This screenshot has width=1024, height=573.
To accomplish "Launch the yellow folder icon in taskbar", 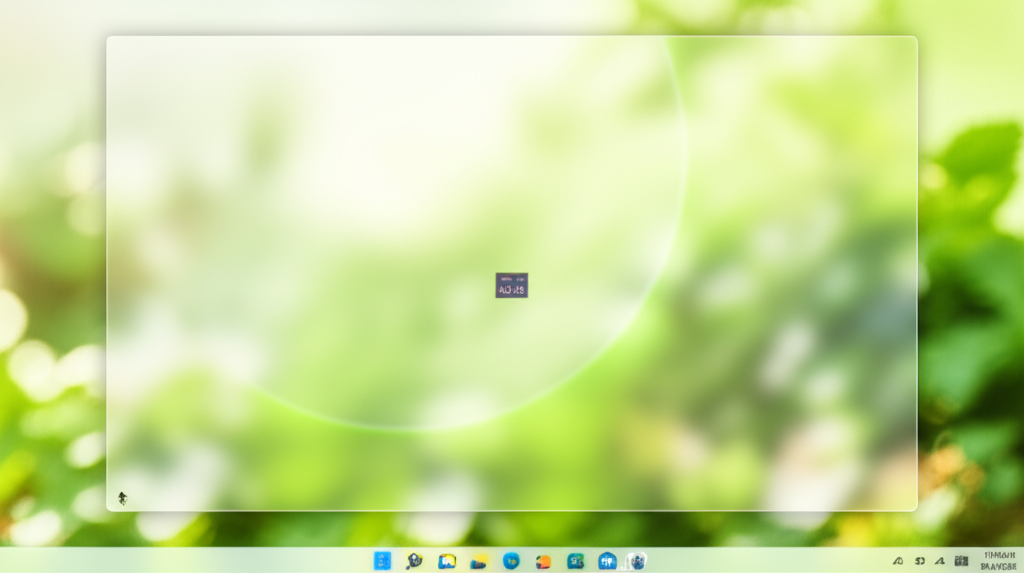I will 479,561.
